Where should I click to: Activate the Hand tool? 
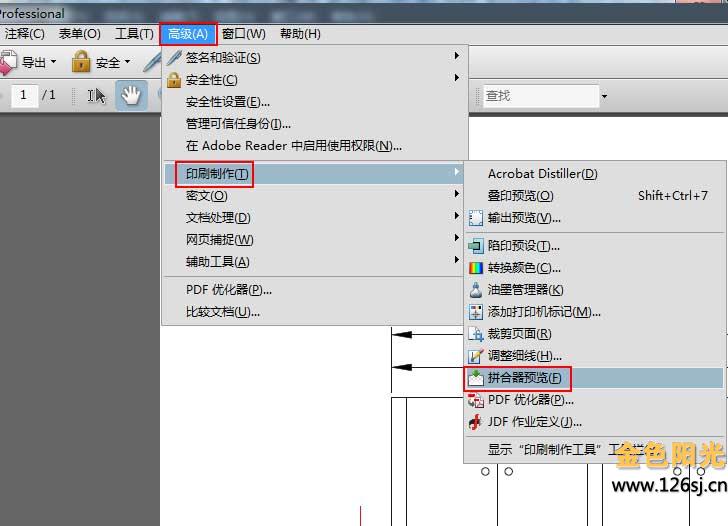tap(131, 96)
